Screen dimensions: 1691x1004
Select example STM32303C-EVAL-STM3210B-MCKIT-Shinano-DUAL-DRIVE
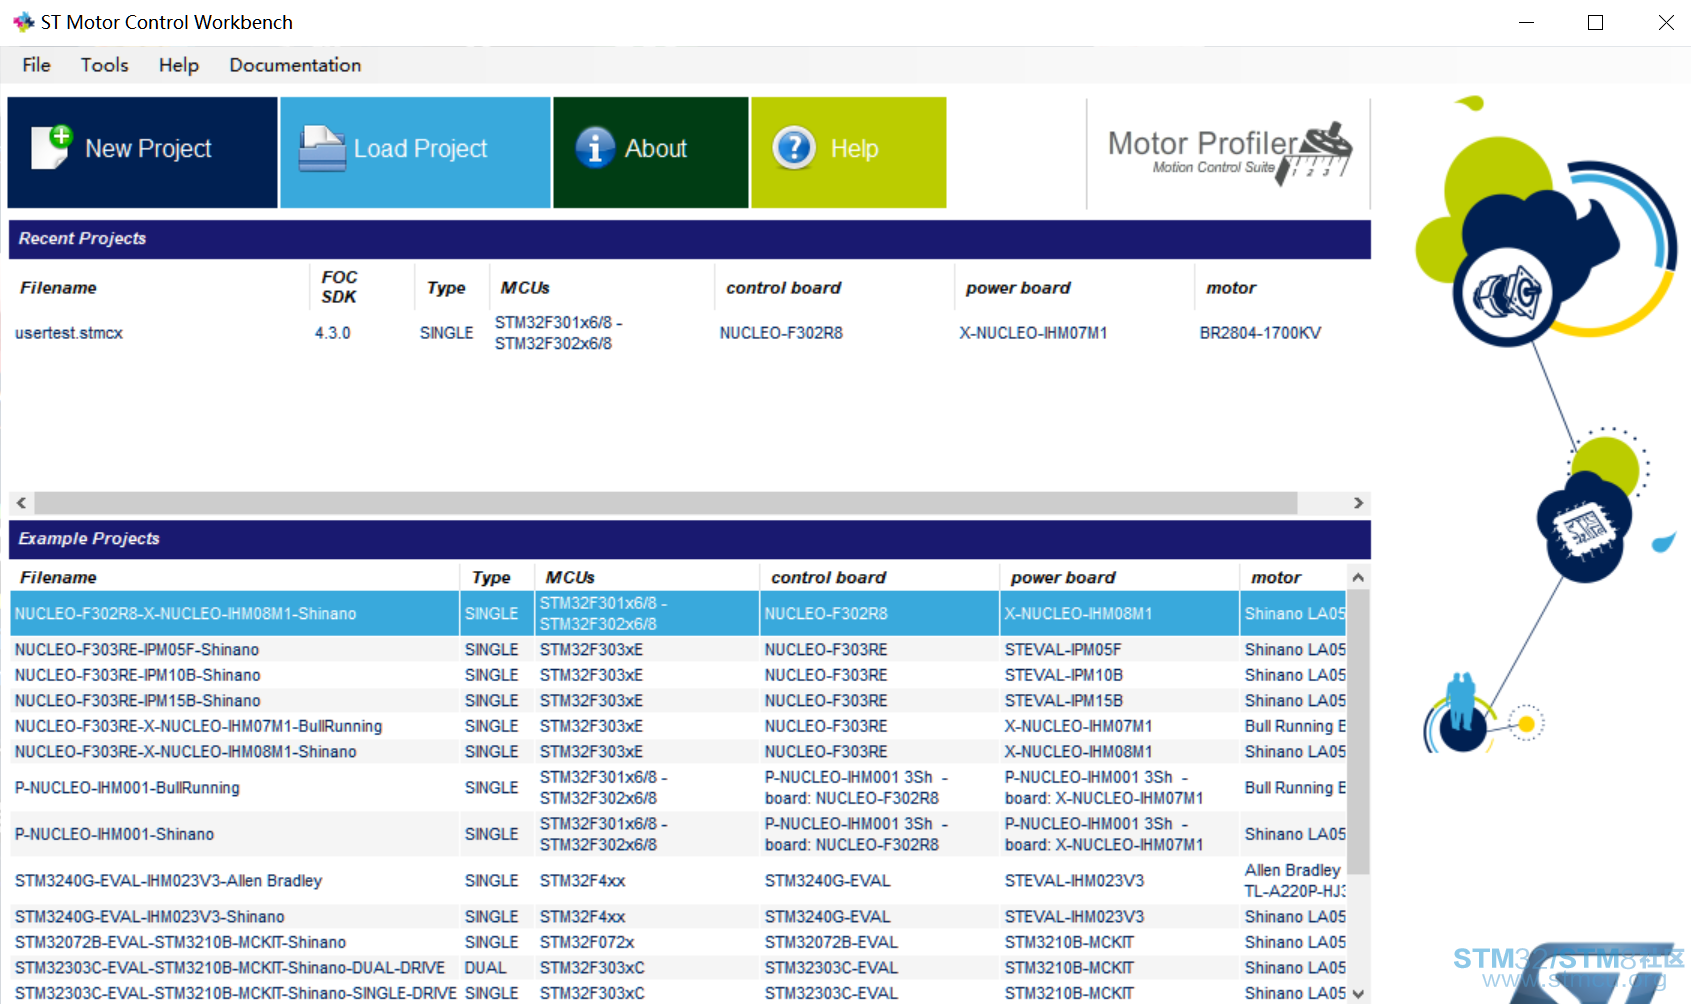click(678, 968)
